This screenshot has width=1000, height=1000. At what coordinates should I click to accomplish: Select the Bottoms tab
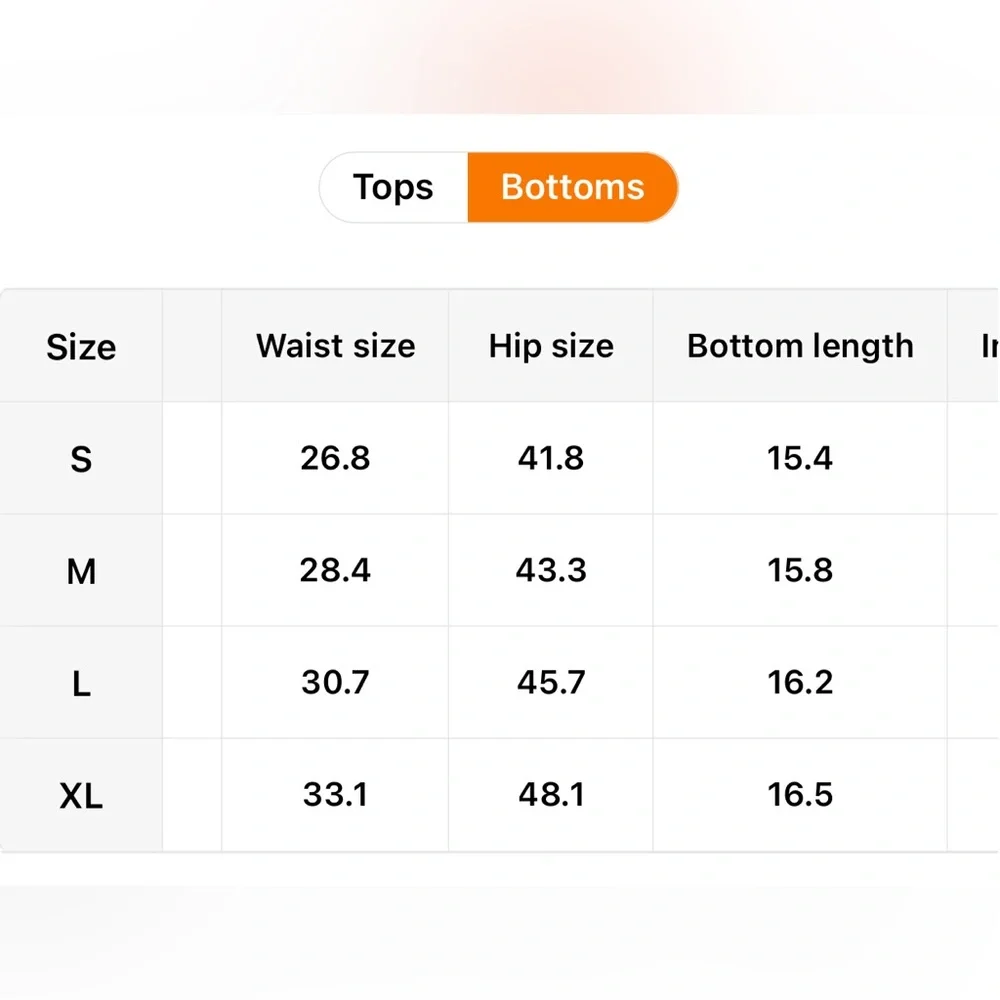point(572,187)
